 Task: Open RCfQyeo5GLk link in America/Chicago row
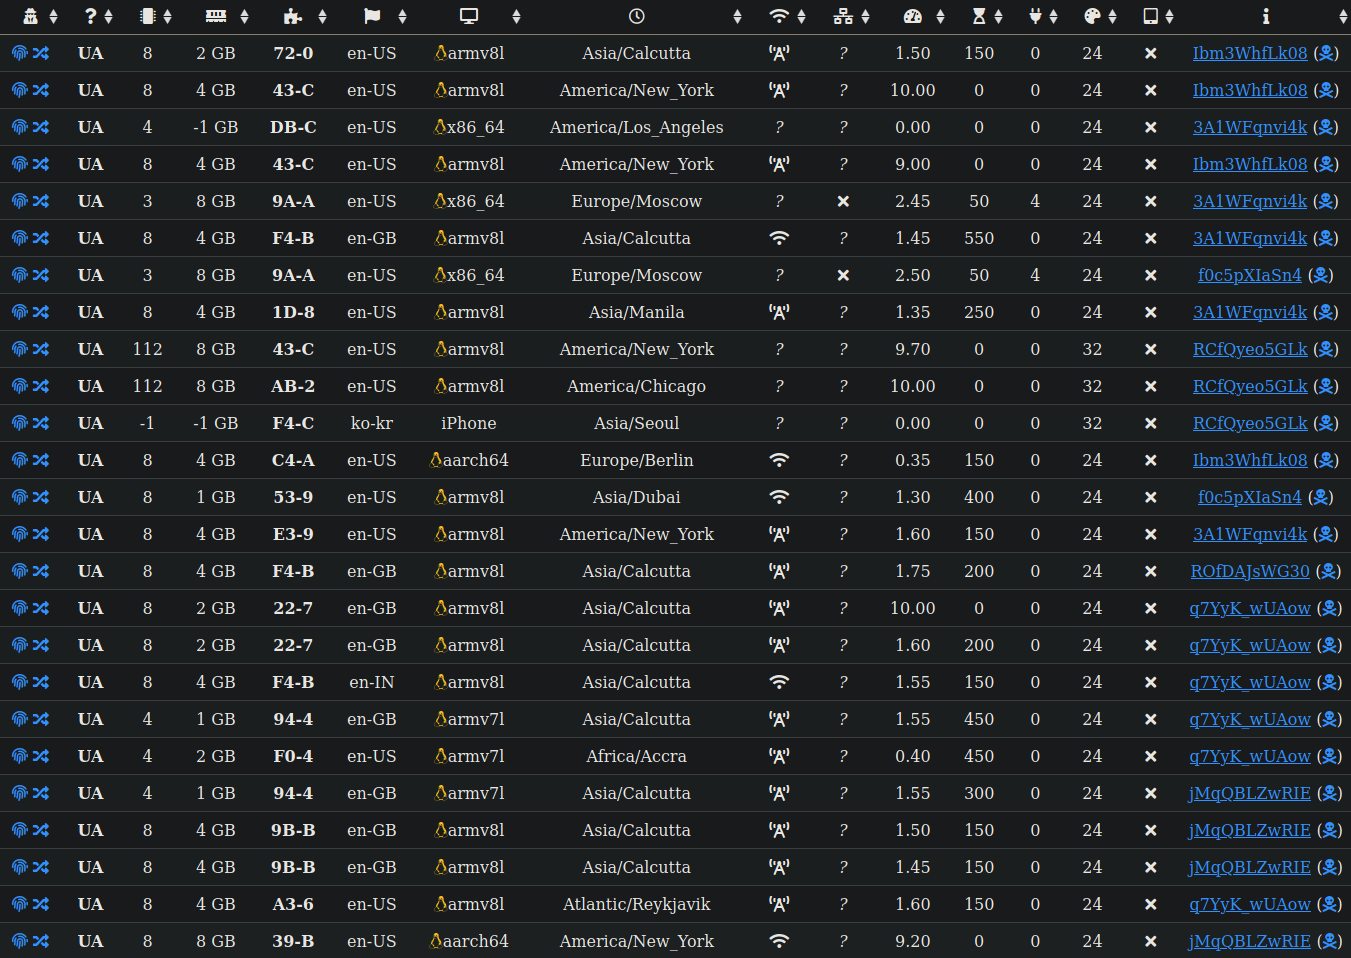coord(1250,386)
